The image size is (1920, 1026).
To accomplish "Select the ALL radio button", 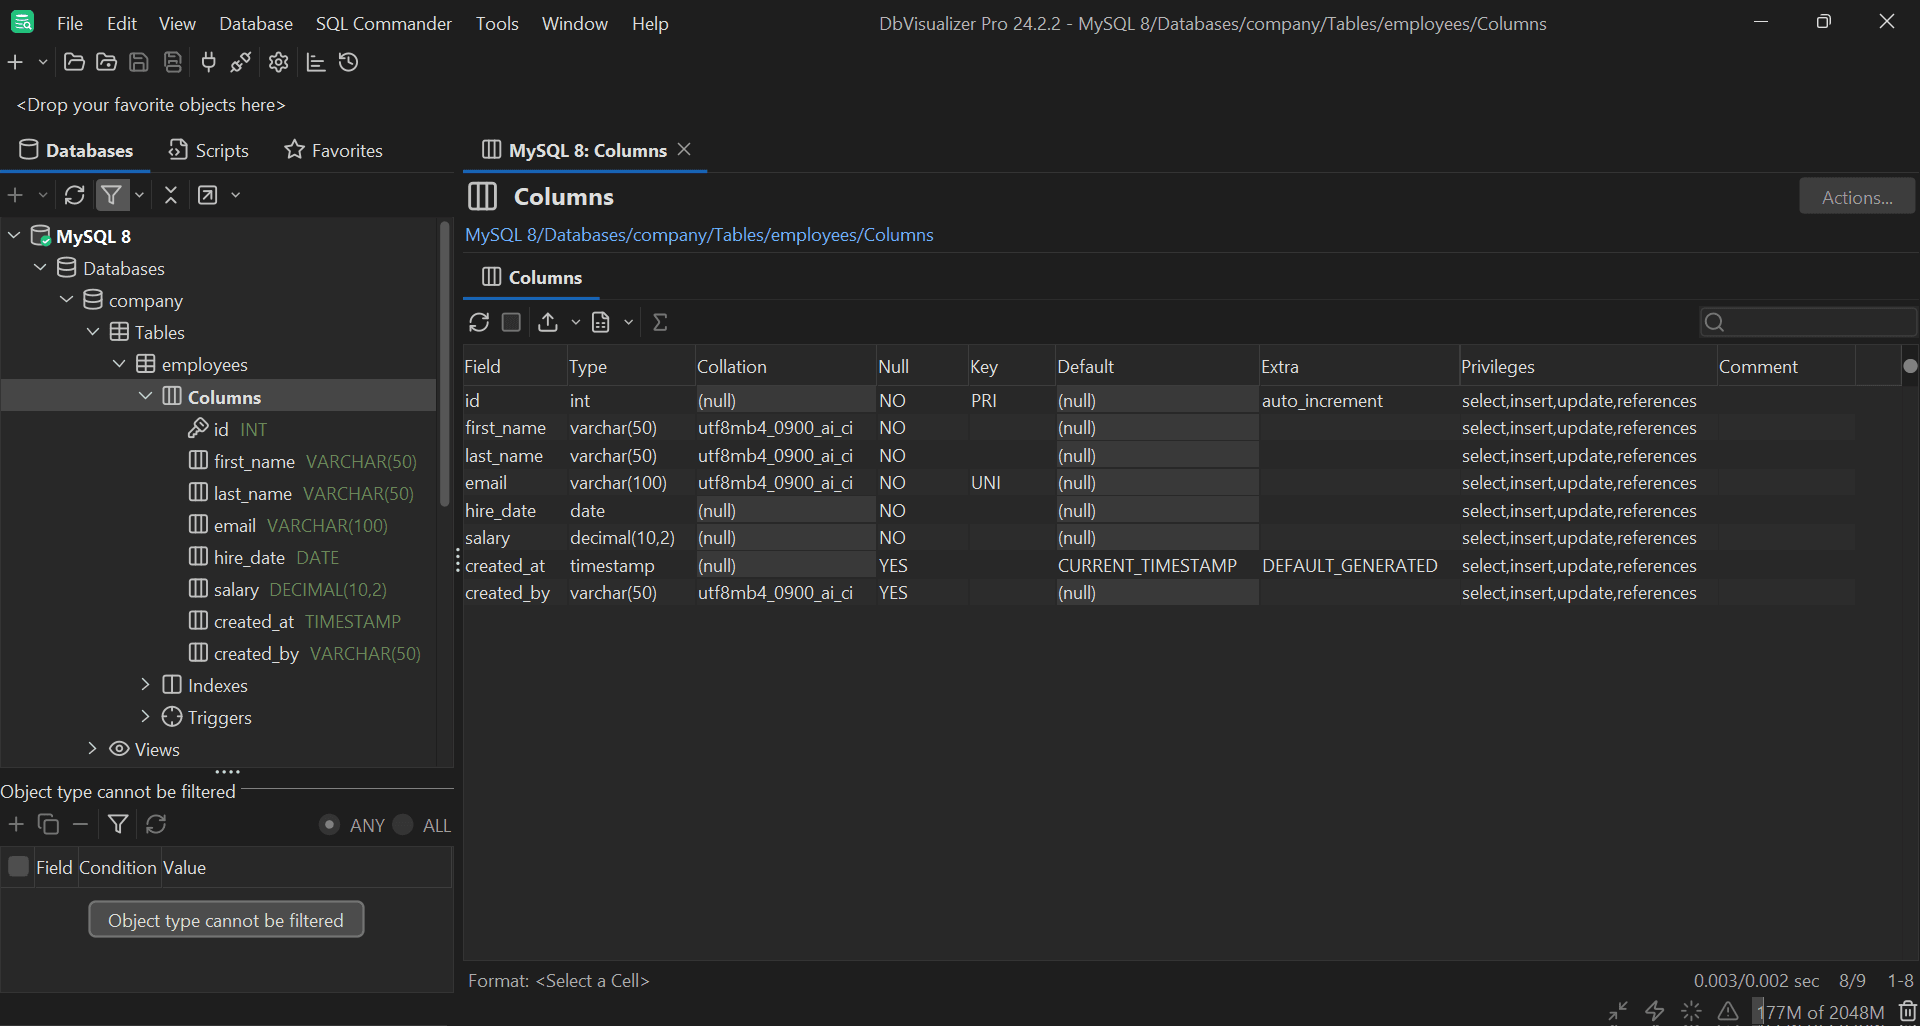I will pyautogui.click(x=403, y=825).
